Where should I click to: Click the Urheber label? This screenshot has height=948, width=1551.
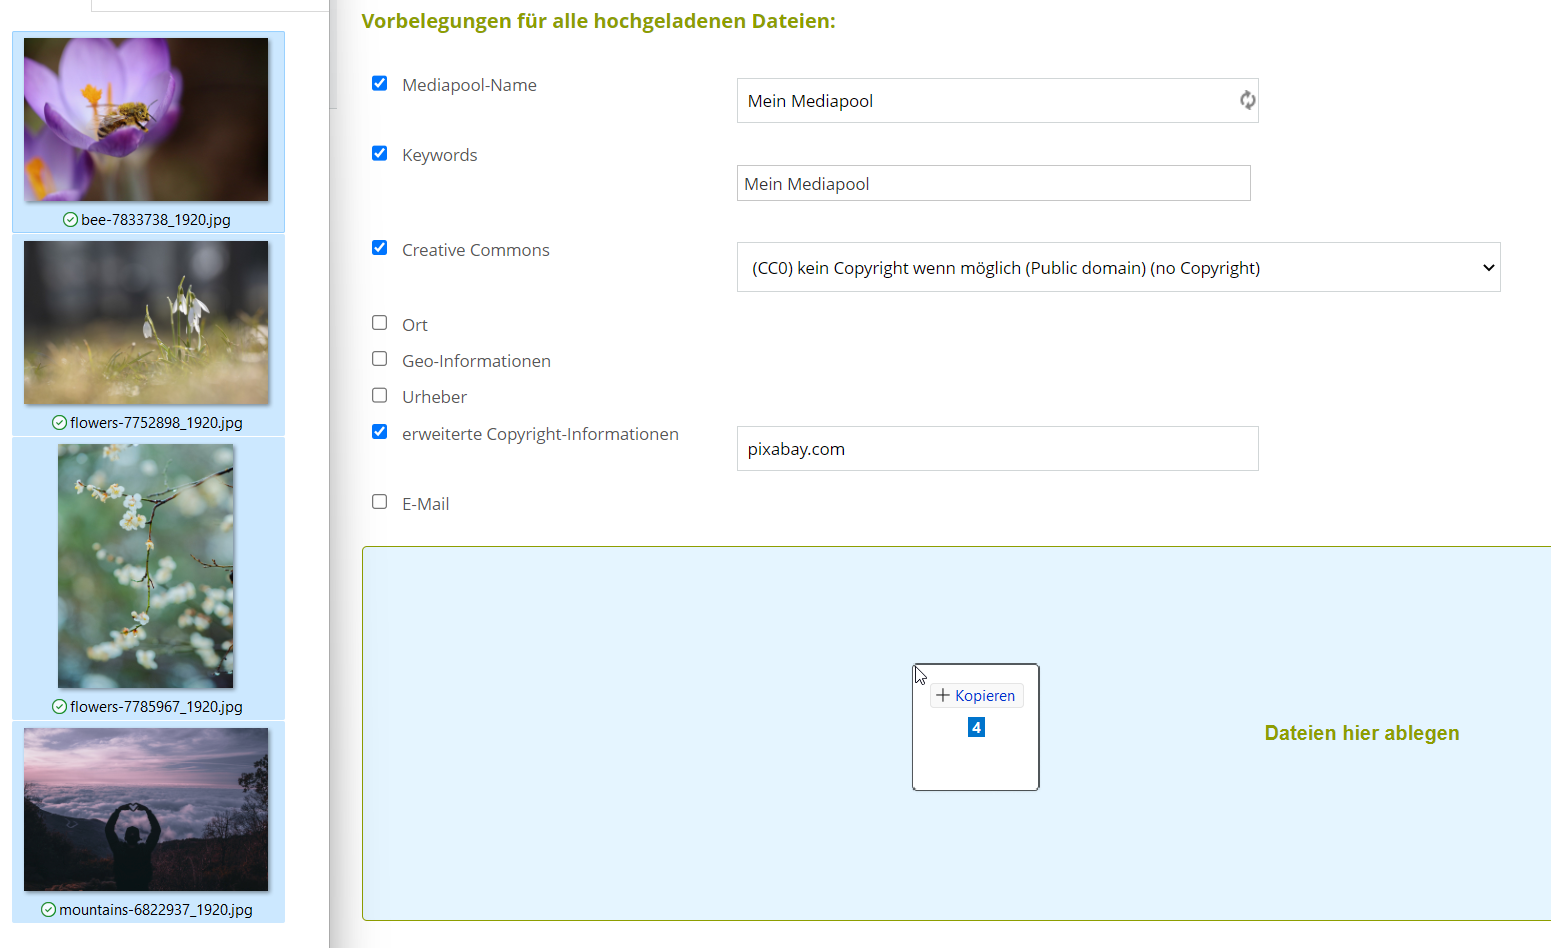click(434, 397)
